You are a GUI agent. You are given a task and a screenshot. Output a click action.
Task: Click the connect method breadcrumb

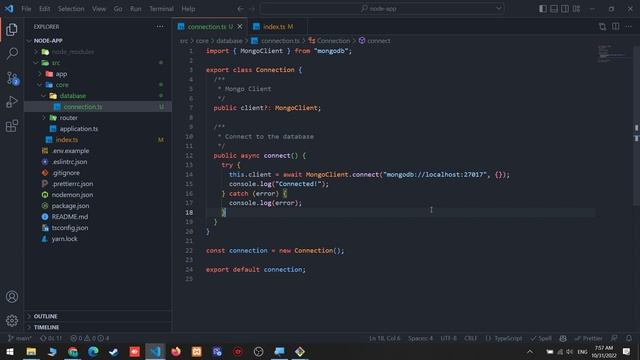point(374,41)
